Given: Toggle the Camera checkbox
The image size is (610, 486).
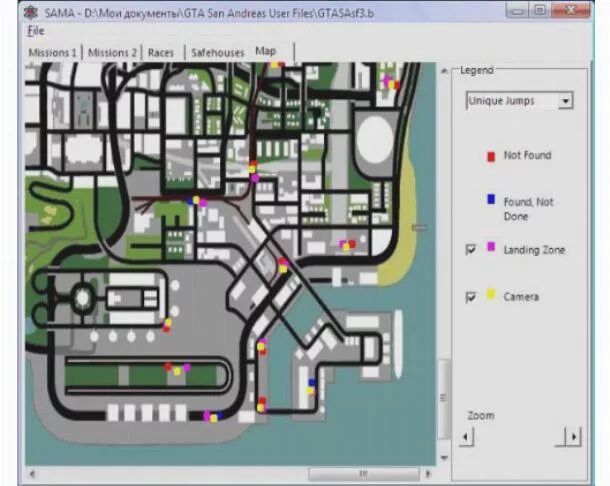Looking at the screenshot, I should tap(470, 297).
